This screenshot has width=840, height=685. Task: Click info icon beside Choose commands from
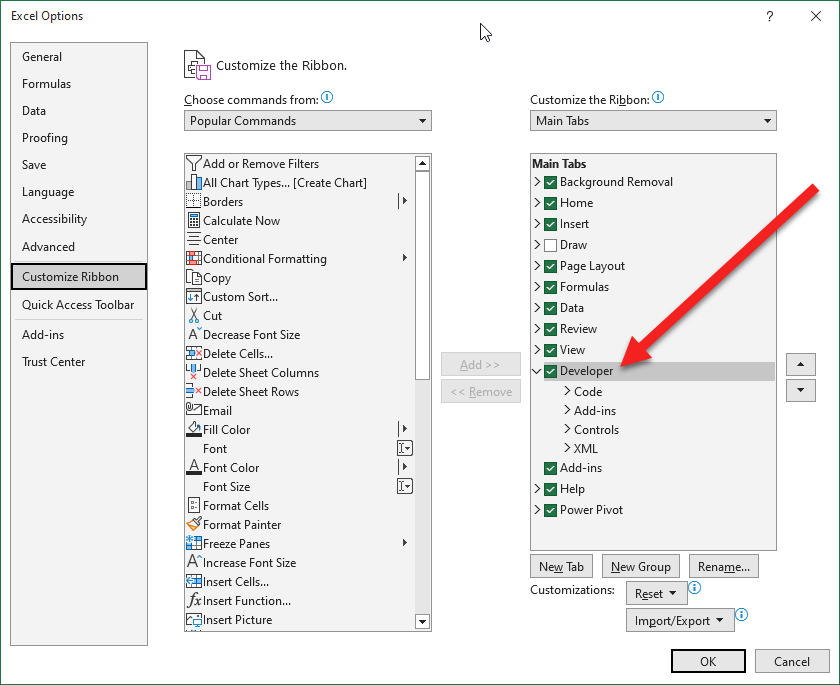click(327, 97)
